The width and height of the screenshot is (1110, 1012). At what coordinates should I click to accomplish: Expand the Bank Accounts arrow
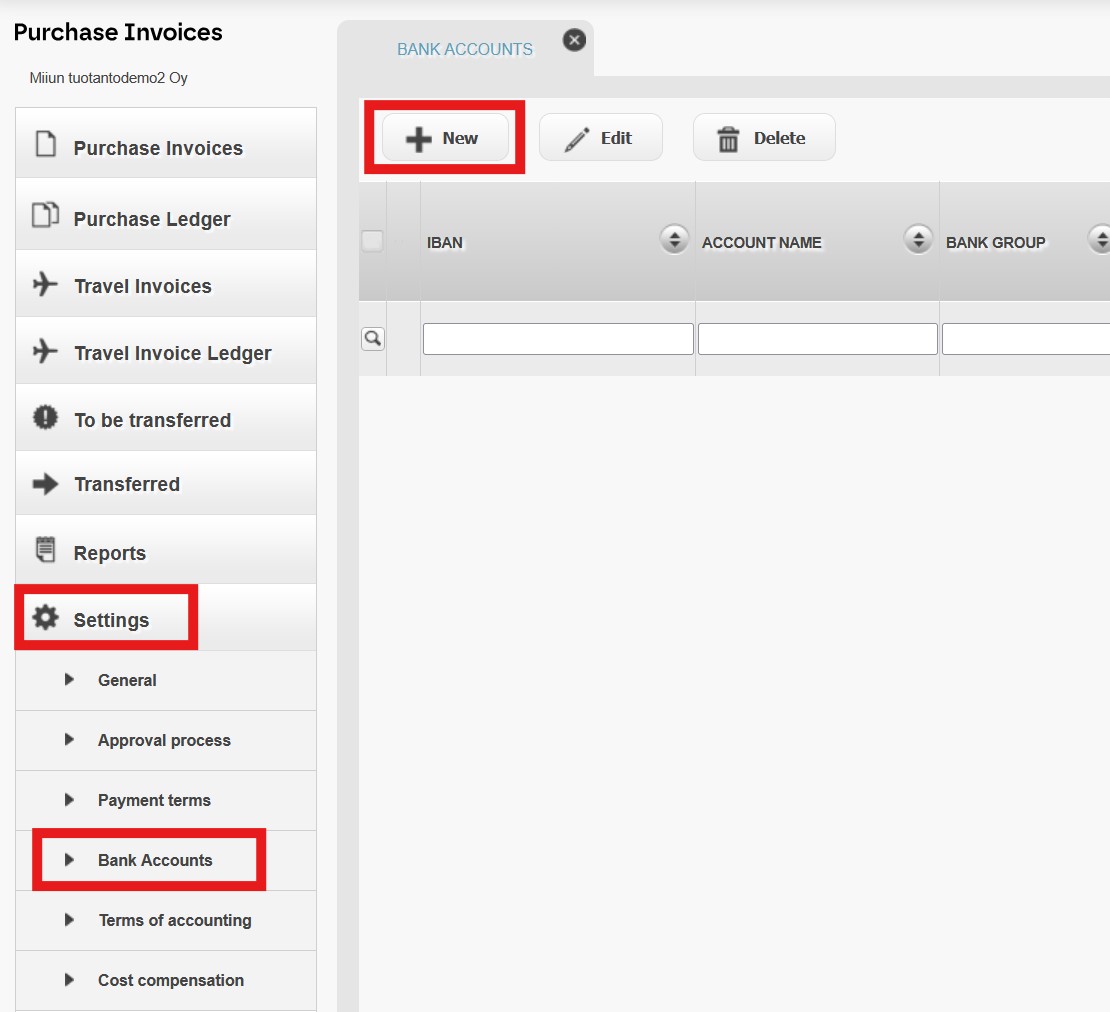[69, 860]
